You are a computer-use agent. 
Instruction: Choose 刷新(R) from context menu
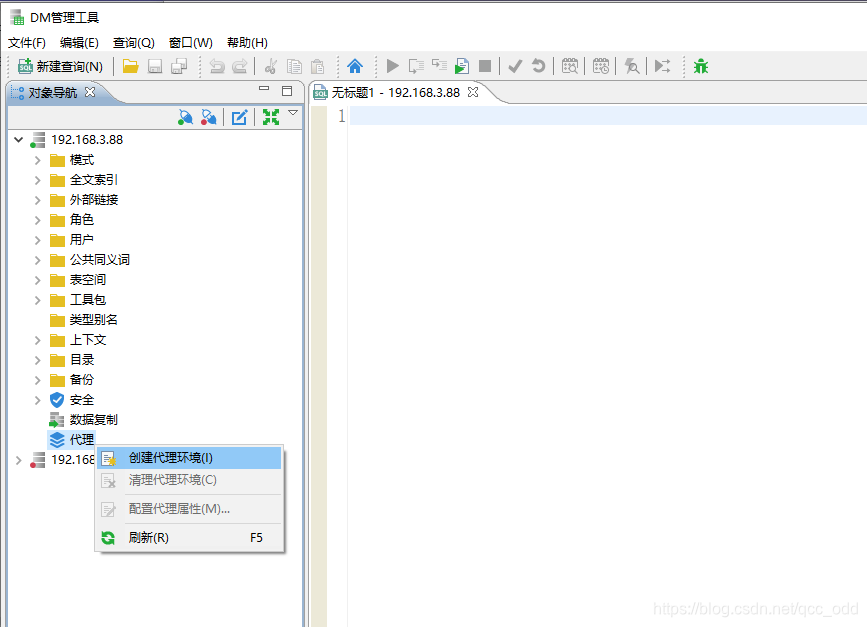189,537
